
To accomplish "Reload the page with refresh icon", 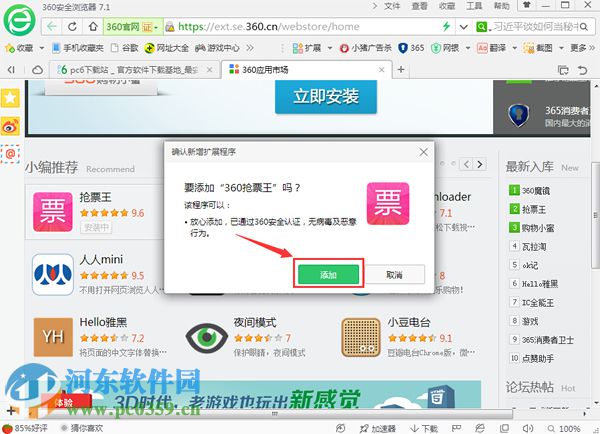I will click(72, 26).
